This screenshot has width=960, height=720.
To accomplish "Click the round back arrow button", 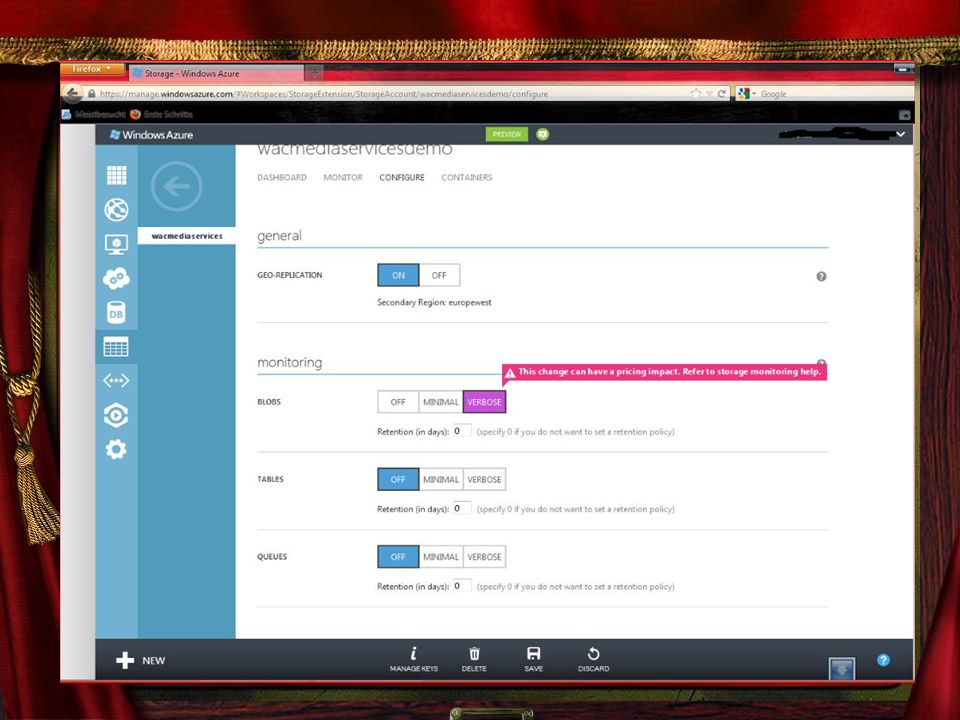I will click(x=176, y=186).
